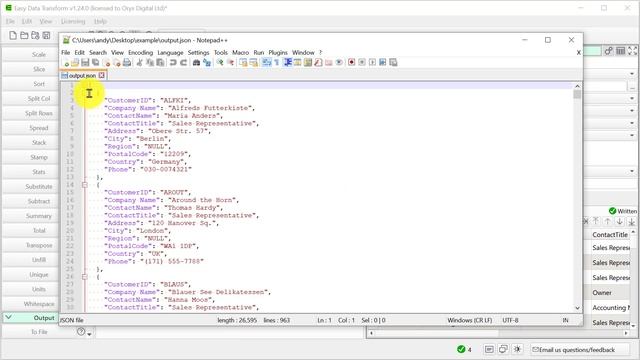640x360 pixels.
Task: Open the Language menu
Action: pyautogui.click(x=170, y=53)
